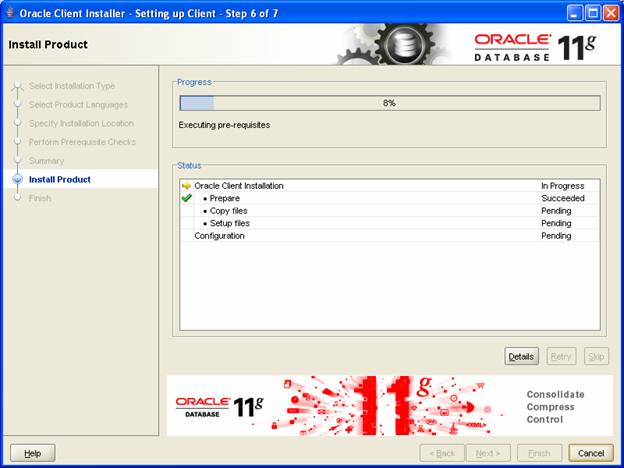Select the Perform Prerequisite Checks step

(x=82, y=142)
